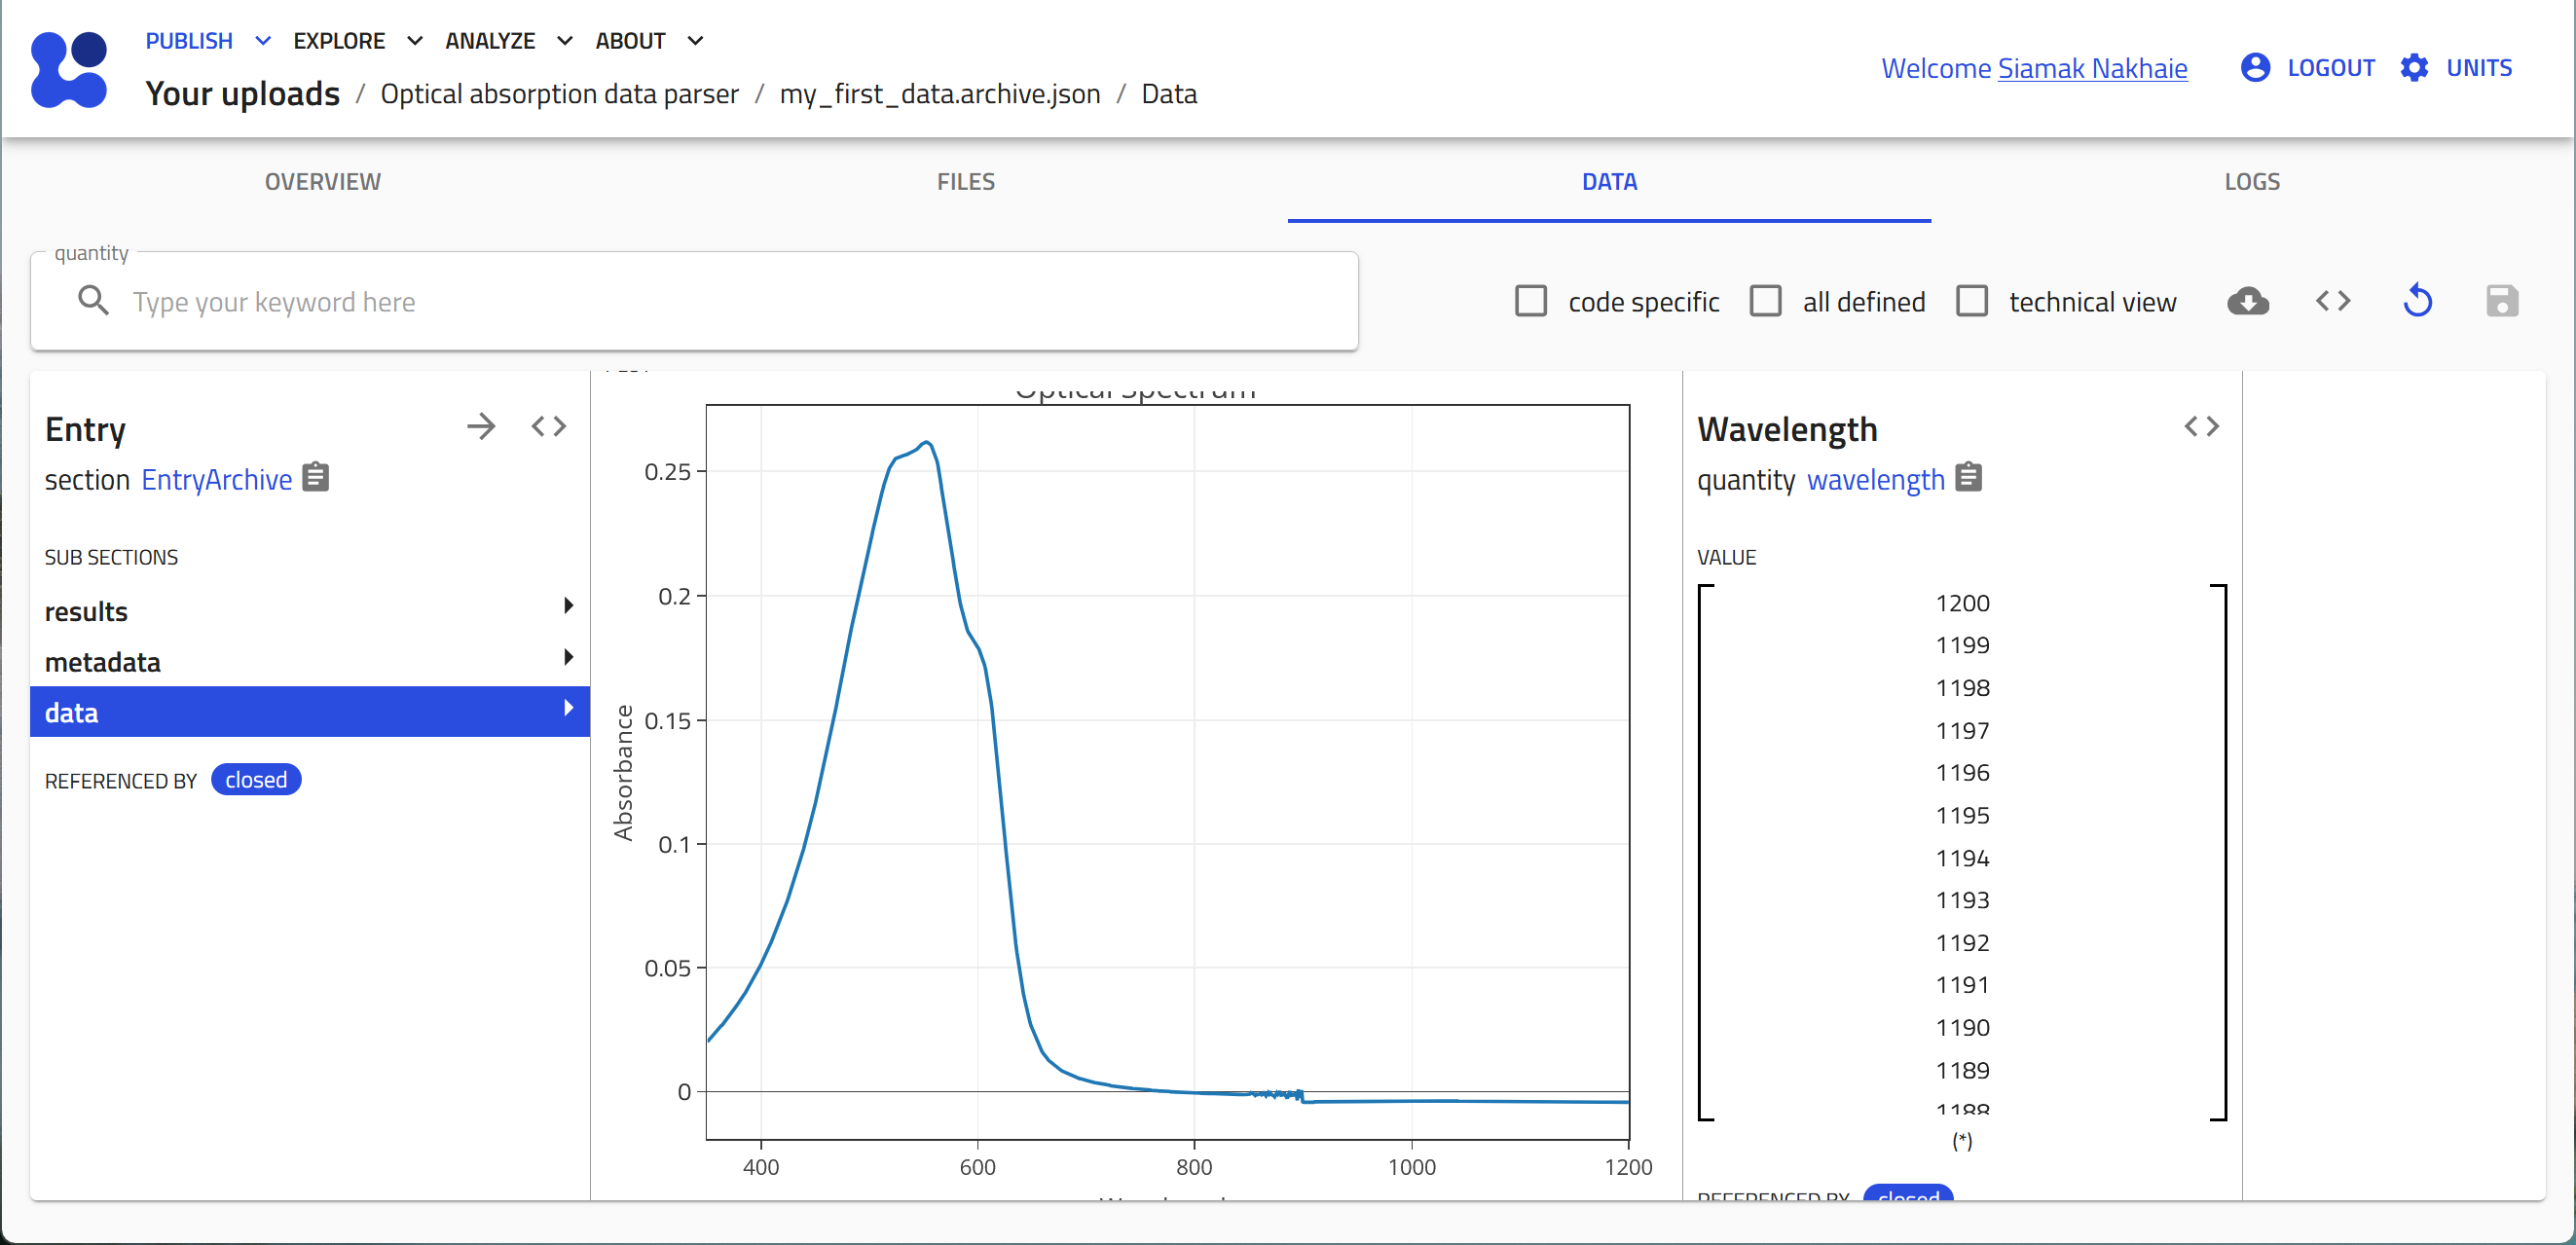
Task: Click the reload archive icon
Action: [2417, 301]
